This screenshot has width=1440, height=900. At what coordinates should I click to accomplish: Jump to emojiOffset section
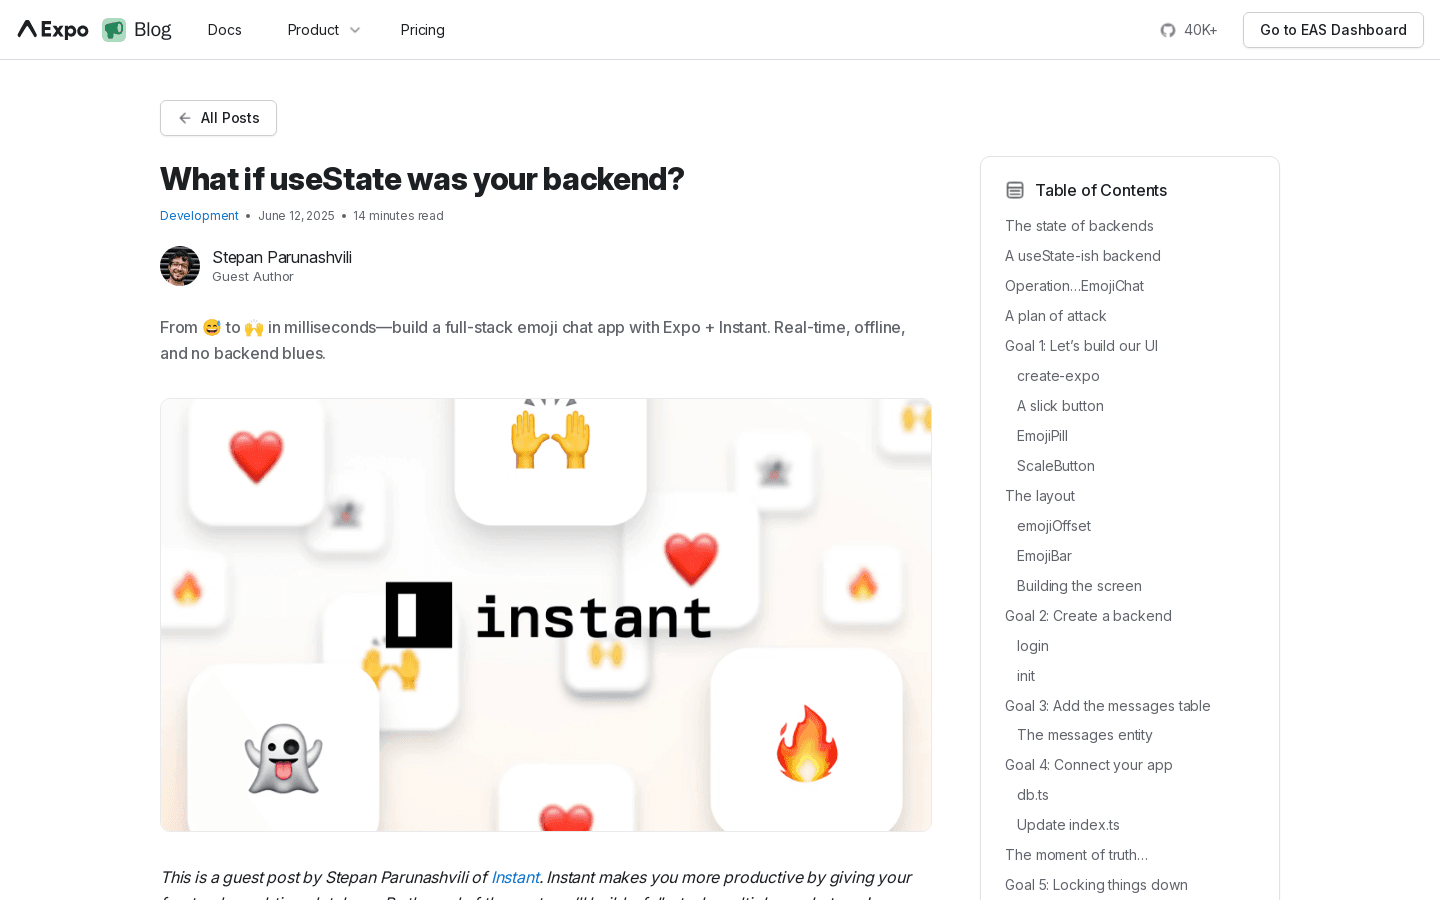[1054, 526]
